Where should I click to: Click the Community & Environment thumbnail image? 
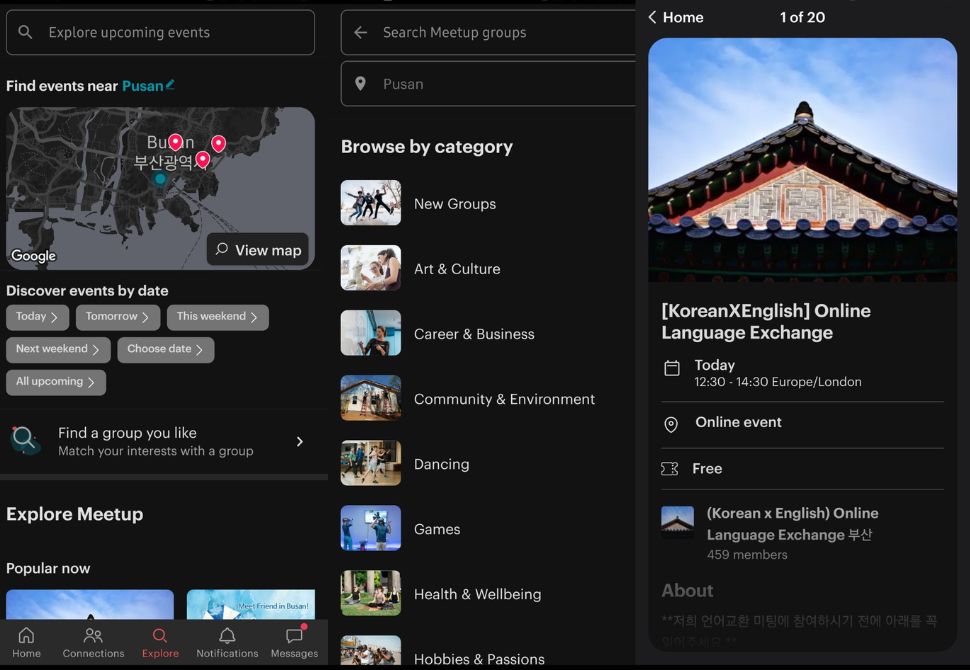tap(371, 398)
